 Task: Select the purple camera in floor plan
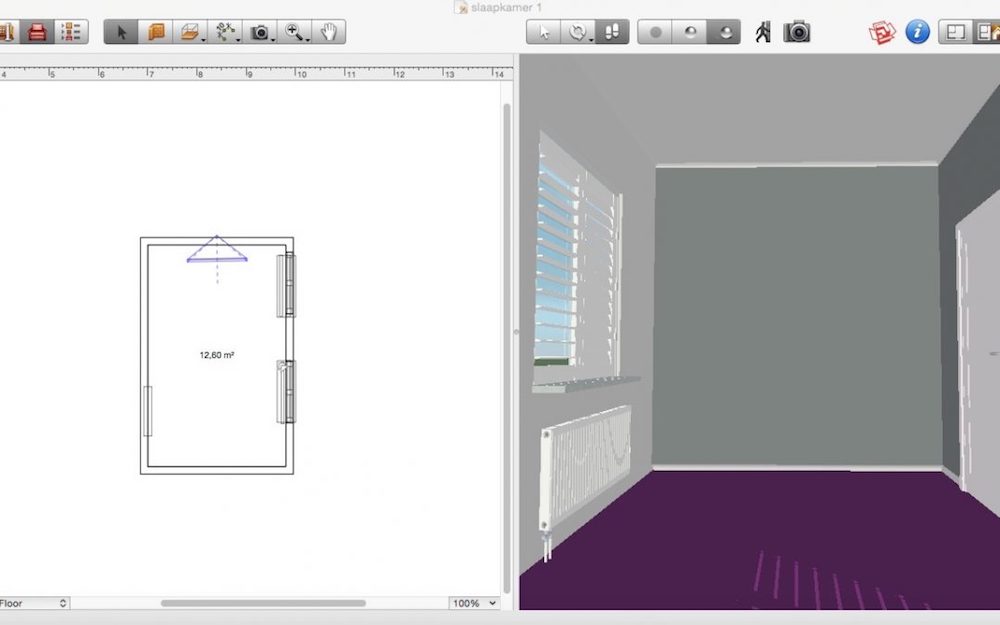point(217,249)
